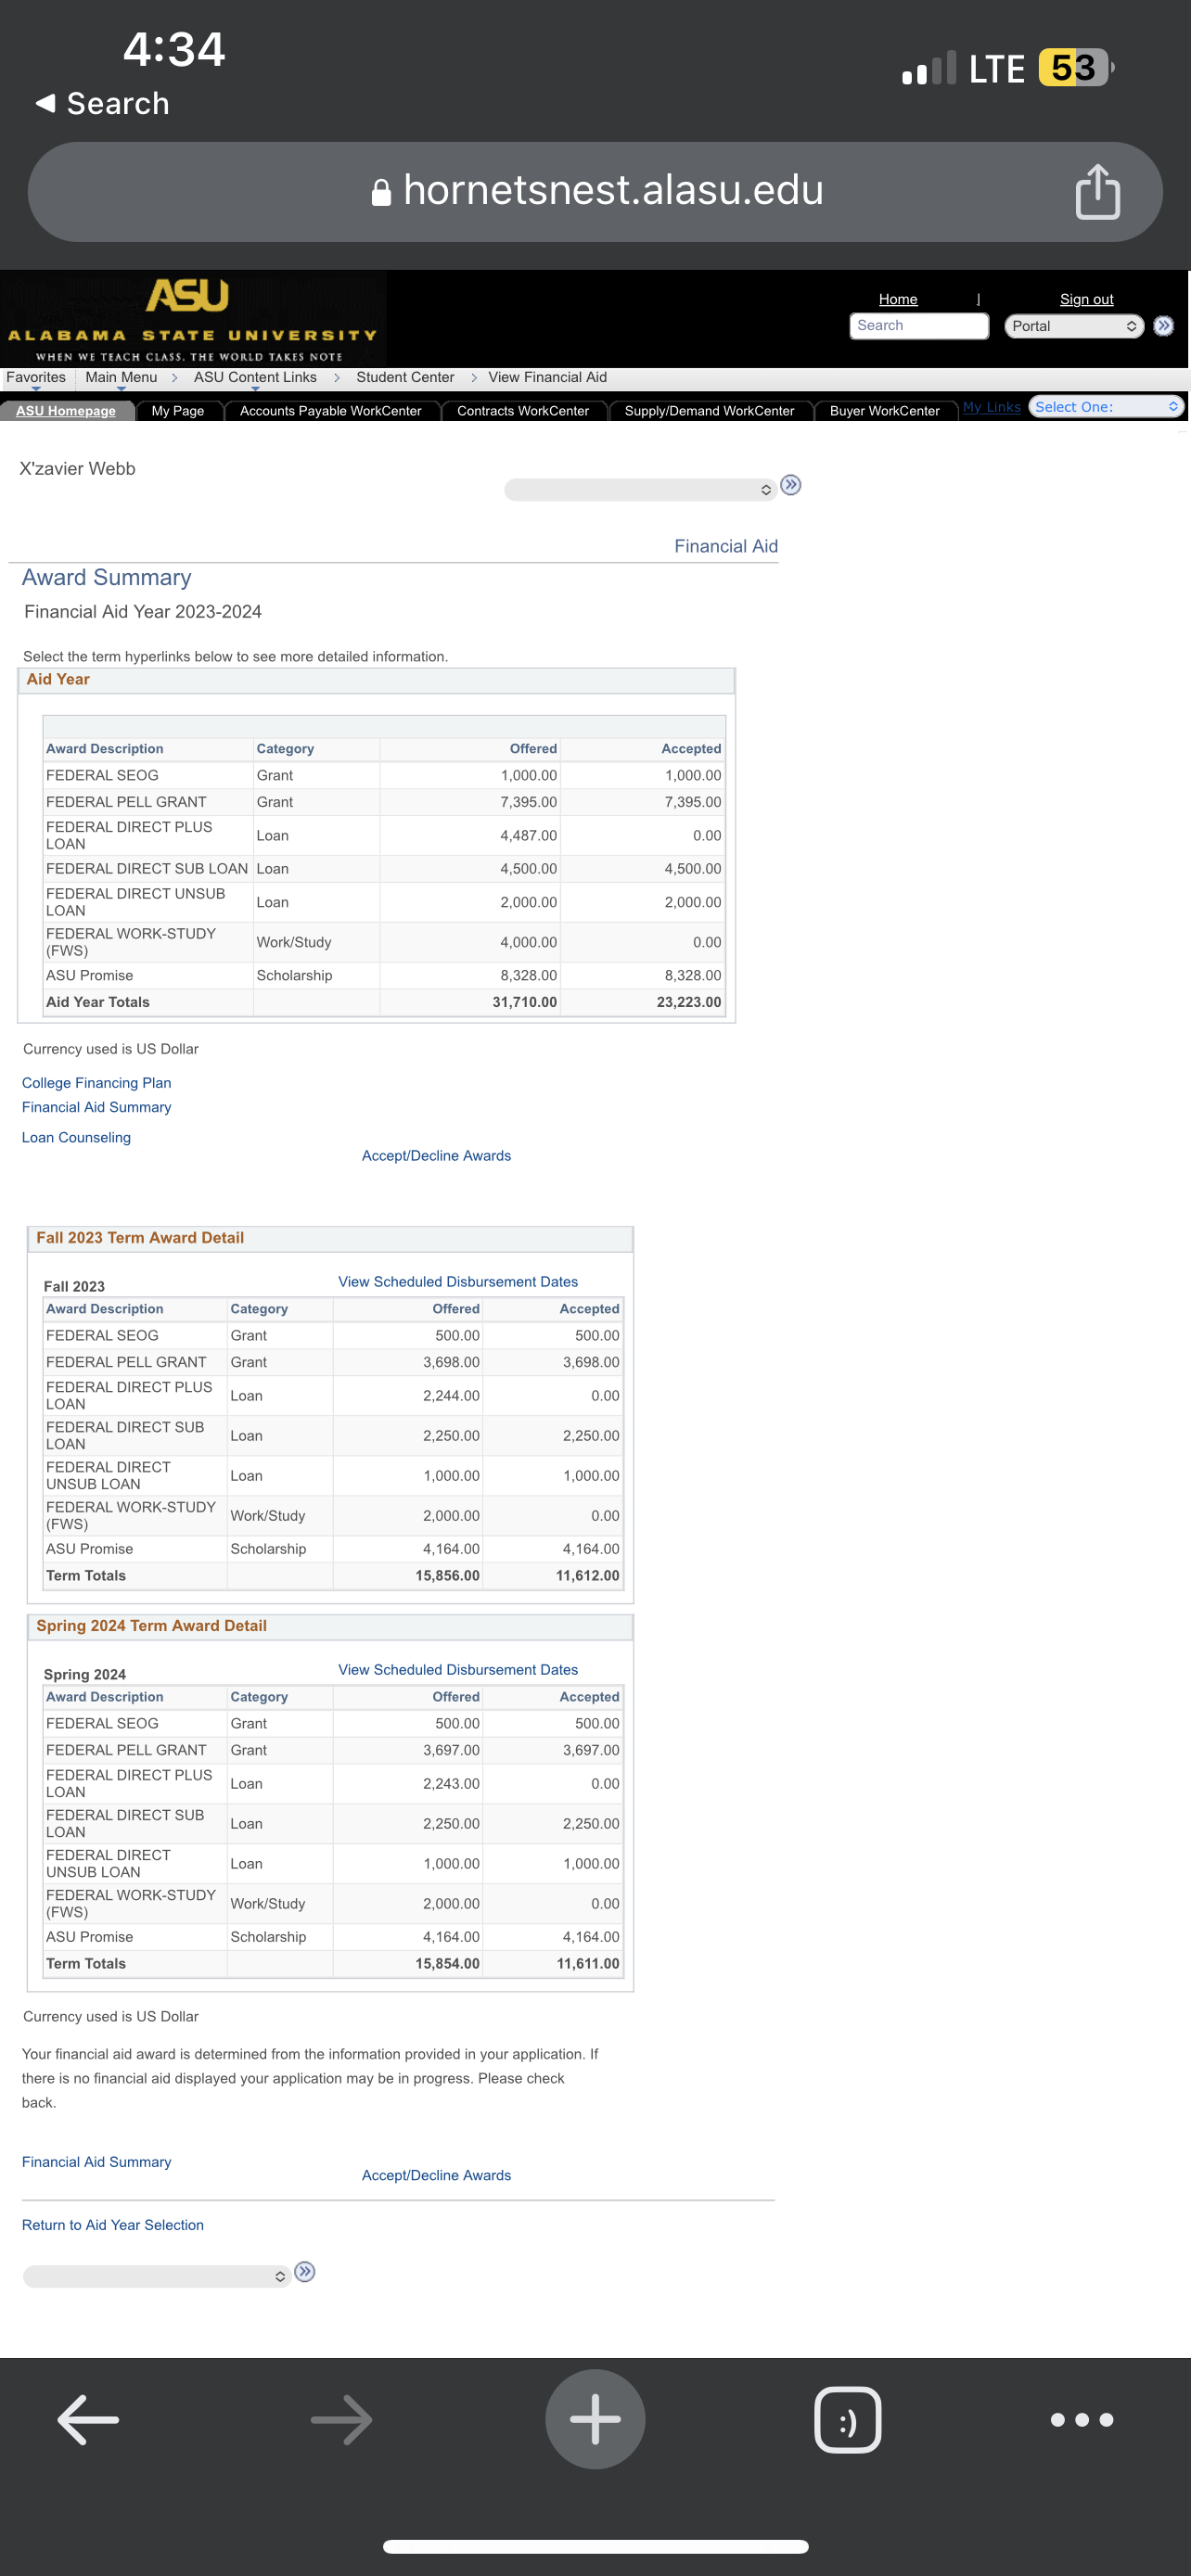1191x2576 pixels.
Task: Click the go arrow next to Portal dropdown
Action: point(1163,326)
